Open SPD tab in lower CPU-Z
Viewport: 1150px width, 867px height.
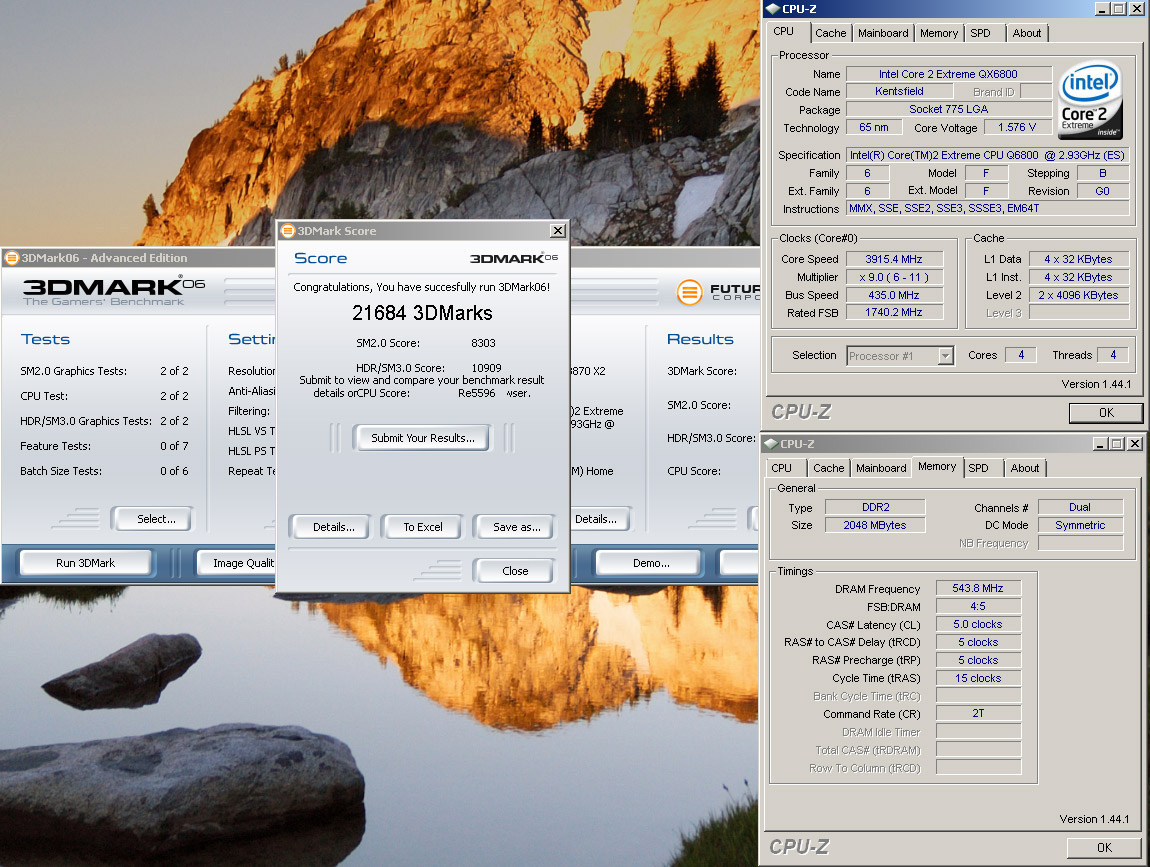[978, 468]
